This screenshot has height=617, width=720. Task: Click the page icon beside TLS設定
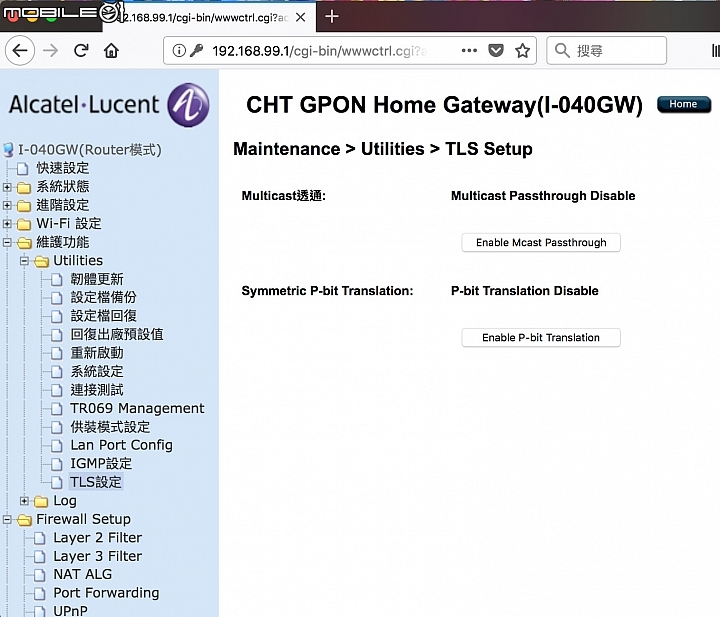[56, 482]
